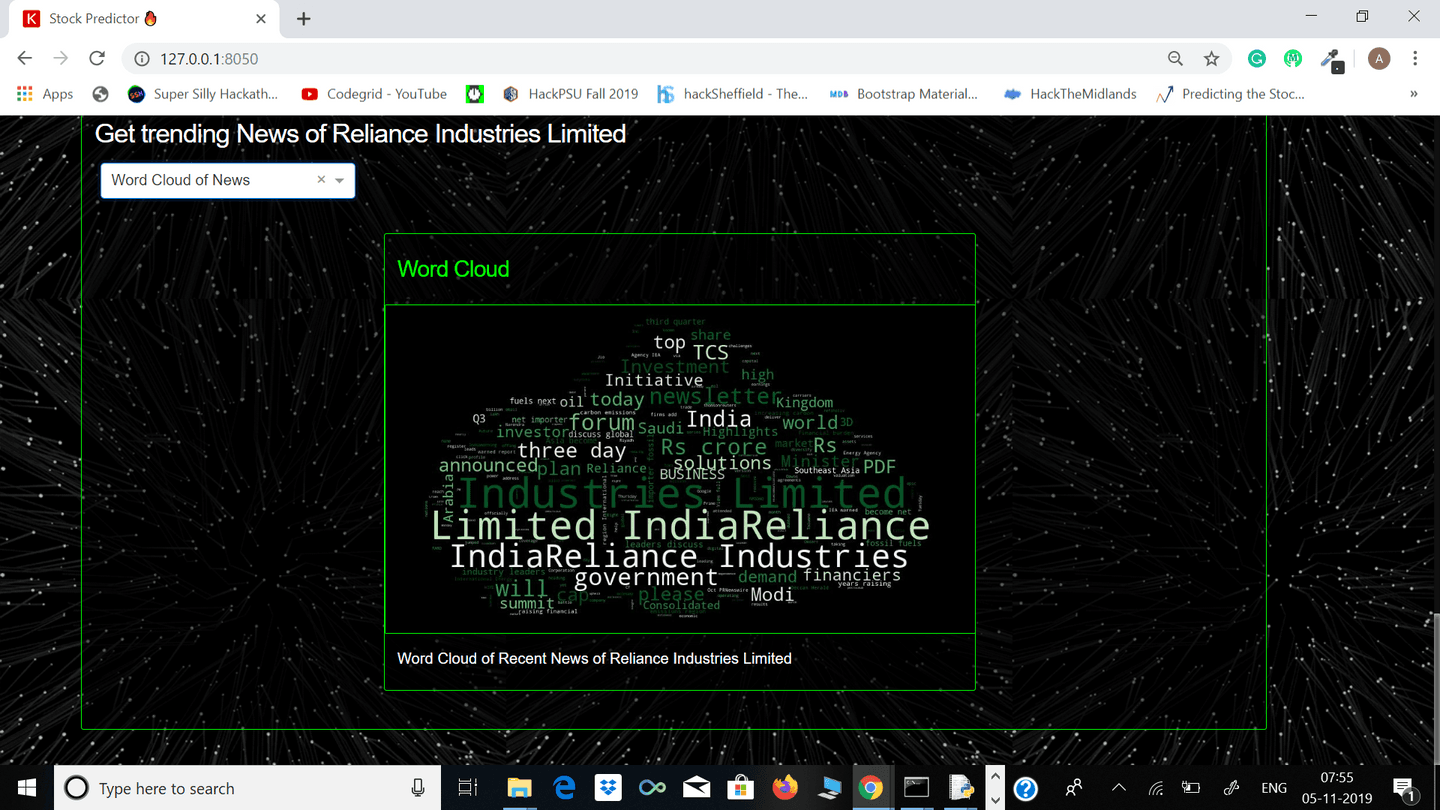This screenshot has height=810, width=1440.
Task: Open the color picker extension icon
Action: coord(1331,60)
